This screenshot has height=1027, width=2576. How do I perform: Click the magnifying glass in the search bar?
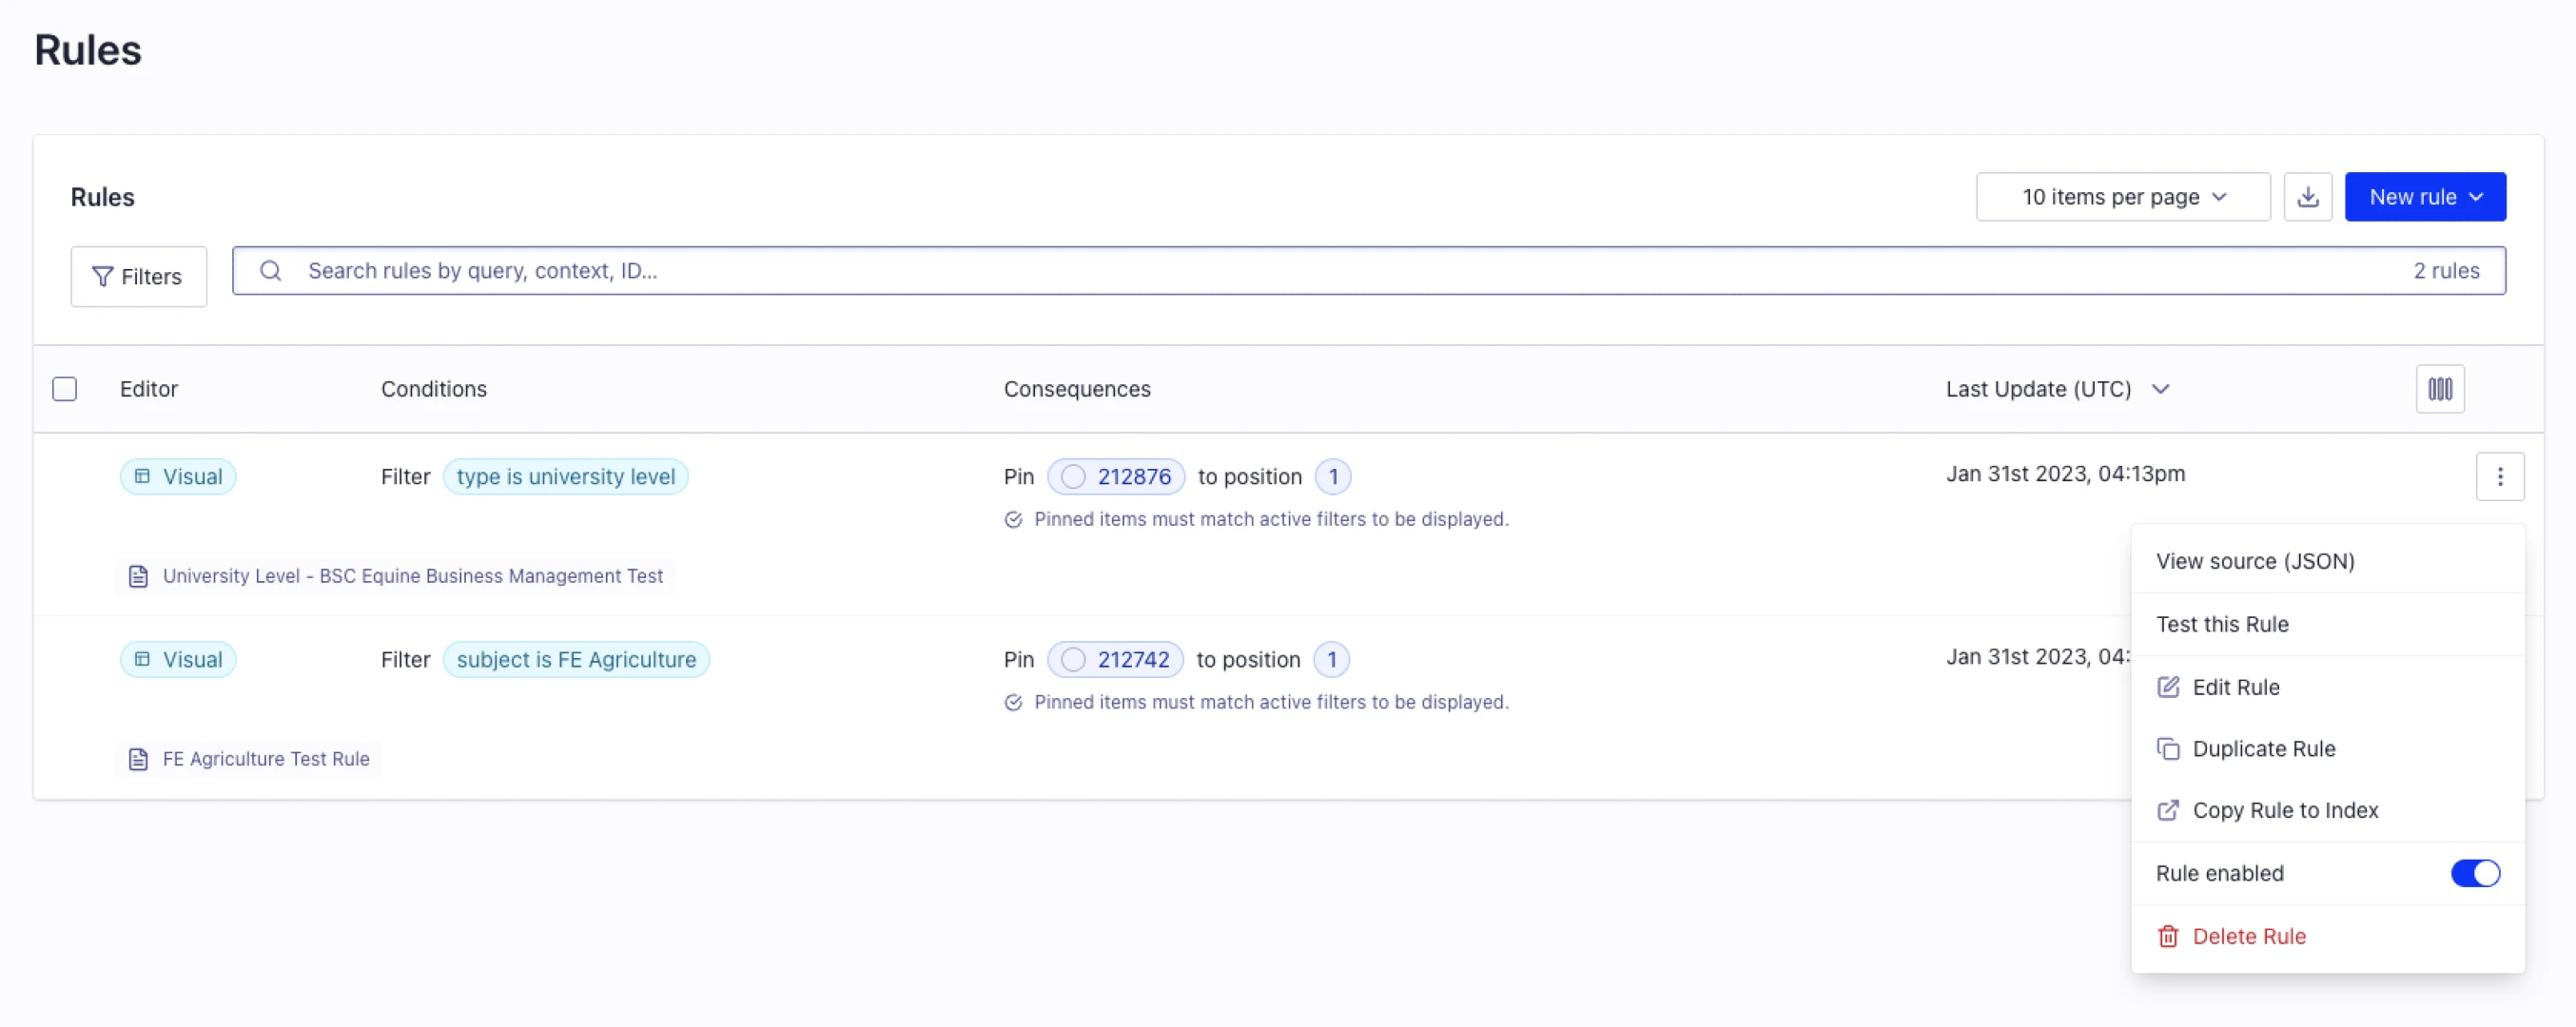click(x=270, y=270)
